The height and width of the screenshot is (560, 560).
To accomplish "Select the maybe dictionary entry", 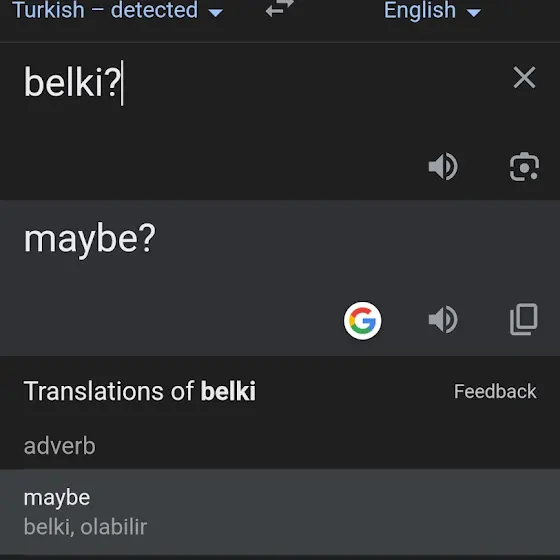I will tap(280, 512).
